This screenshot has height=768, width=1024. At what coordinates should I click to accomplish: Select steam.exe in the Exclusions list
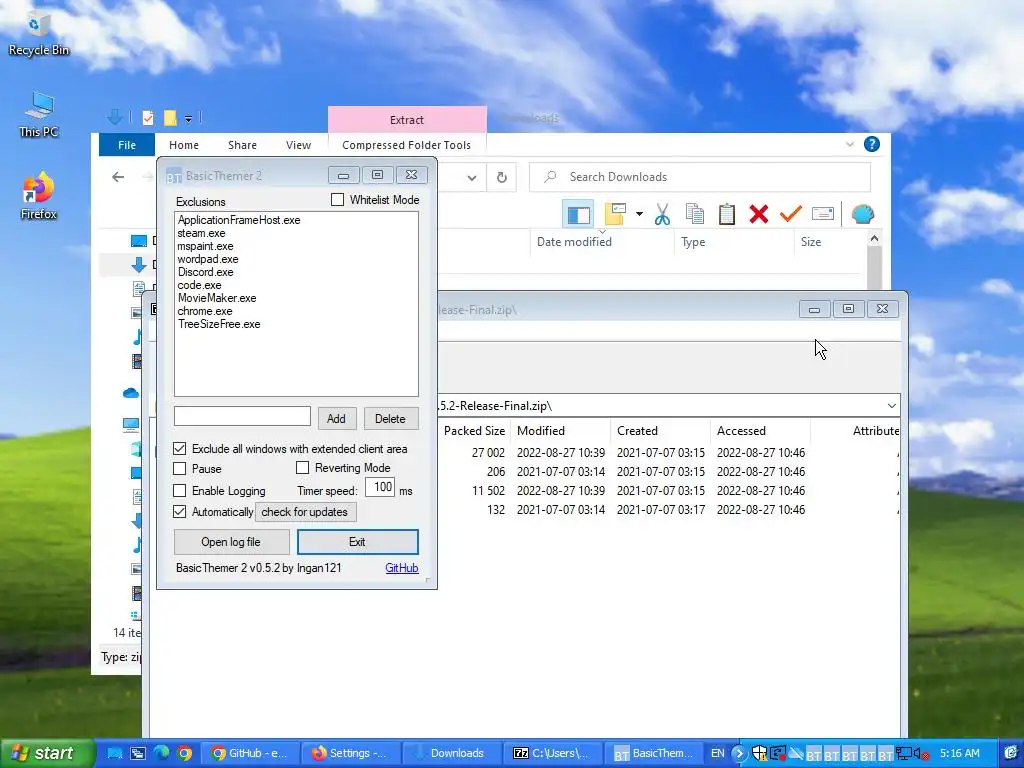click(x=201, y=233)
